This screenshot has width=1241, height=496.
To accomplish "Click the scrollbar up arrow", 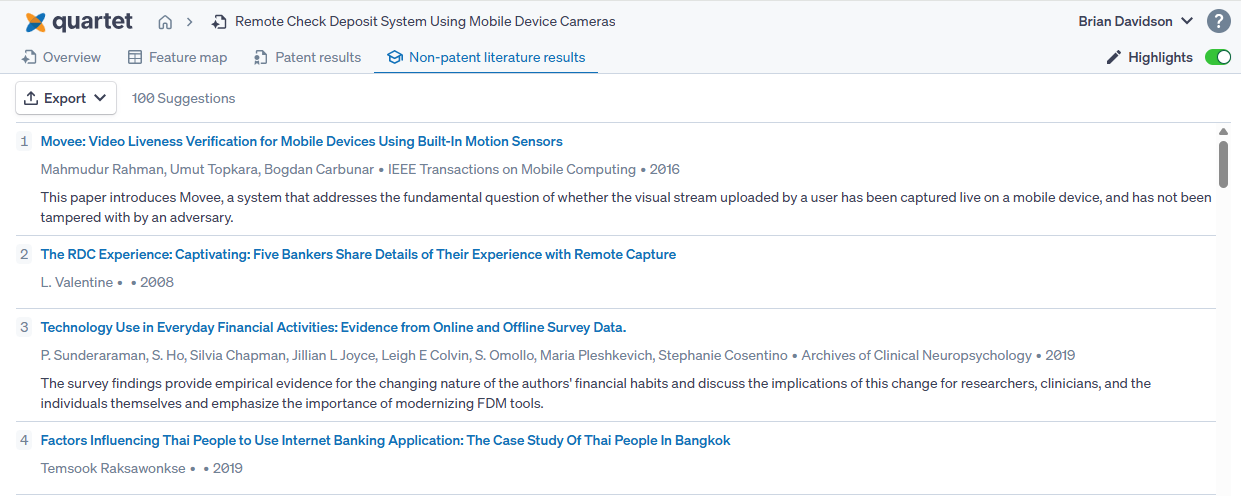I will click(1223, 132).
